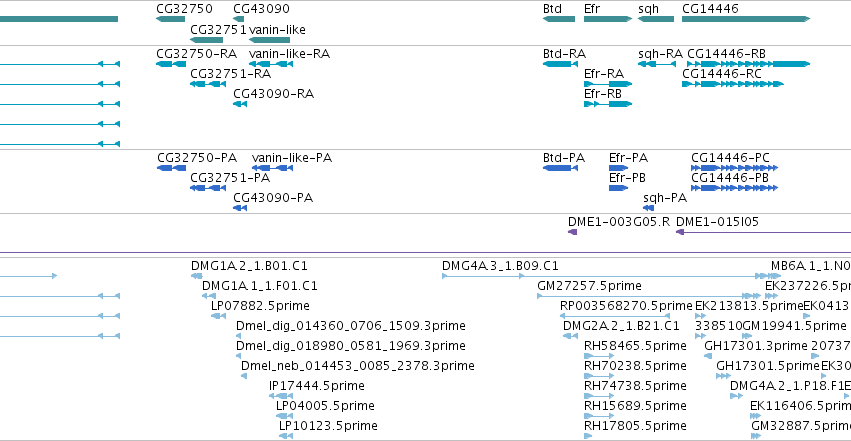Click the Btd gene arrow
The height and width of the screenshot is (441, 851).
[x=558, y=19]
